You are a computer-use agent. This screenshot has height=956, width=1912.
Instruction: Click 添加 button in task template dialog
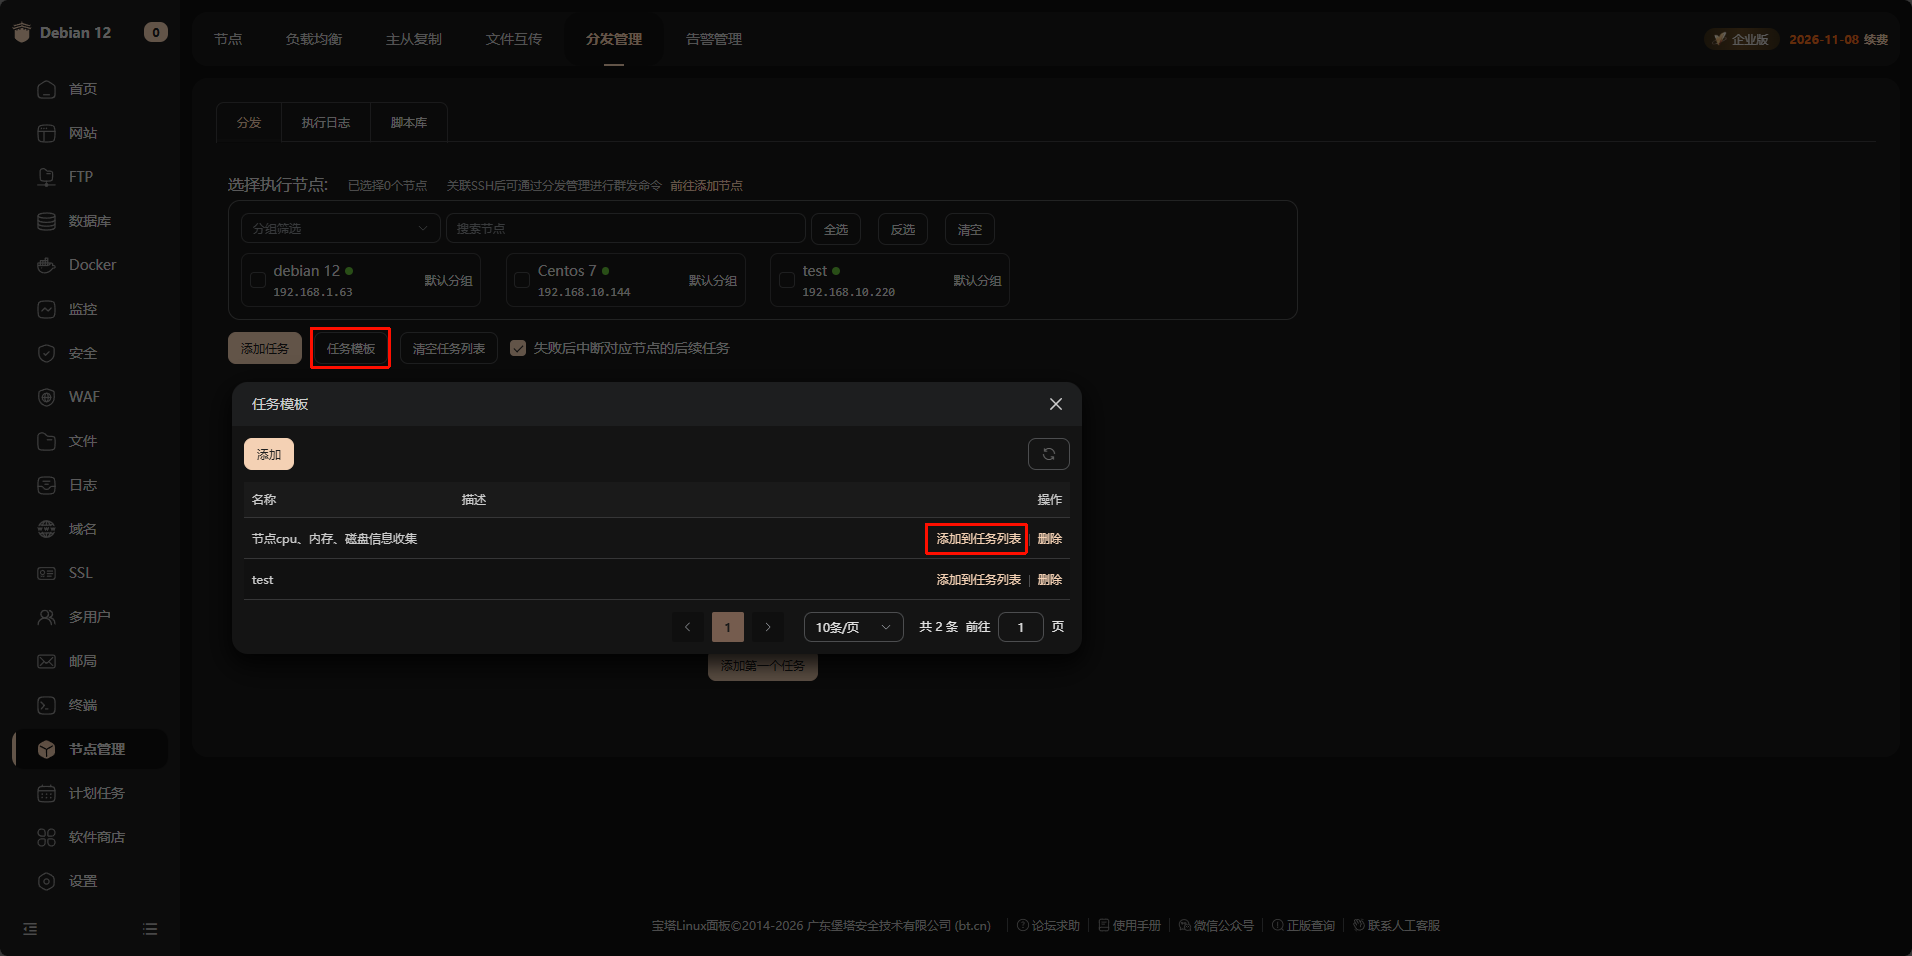point(269,454)
